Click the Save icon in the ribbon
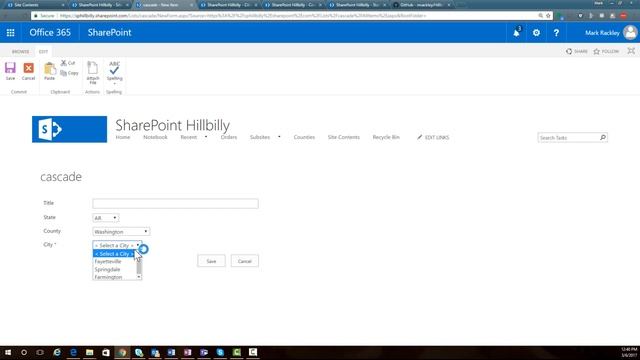This screenshot has height=360, width=640. pos(10,68)
